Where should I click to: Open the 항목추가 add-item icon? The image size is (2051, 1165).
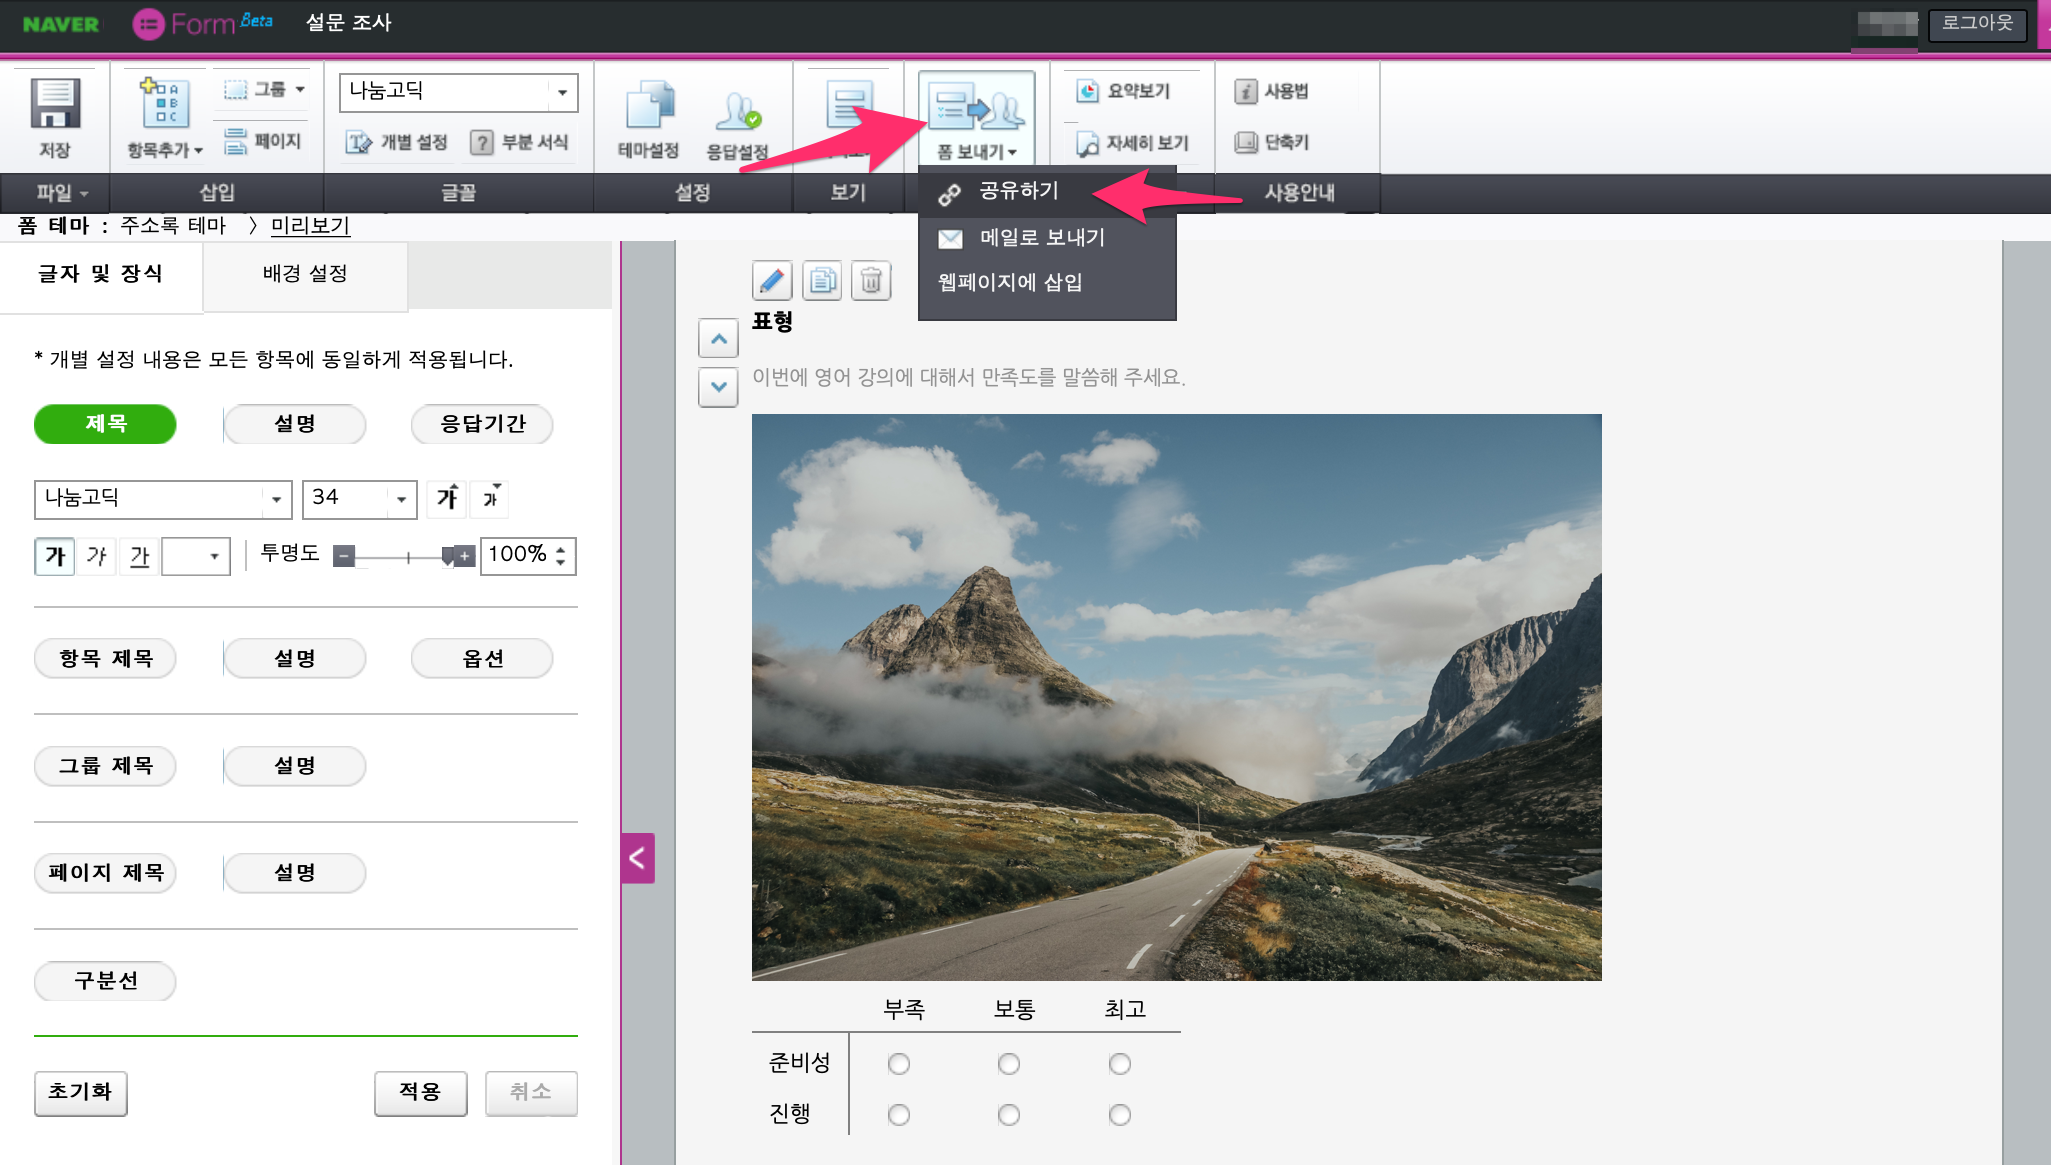(x=164, y=103)
